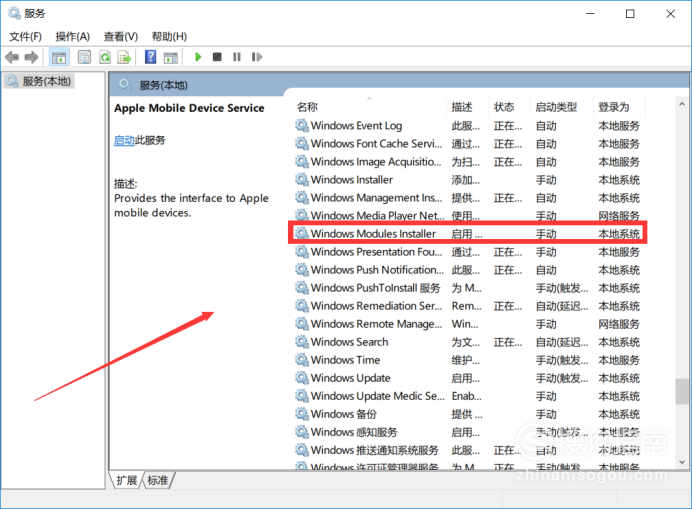Viewport: 692px width, 509px height.
Task: Select Windows Update Medic Service row
Action: [468, 396]
